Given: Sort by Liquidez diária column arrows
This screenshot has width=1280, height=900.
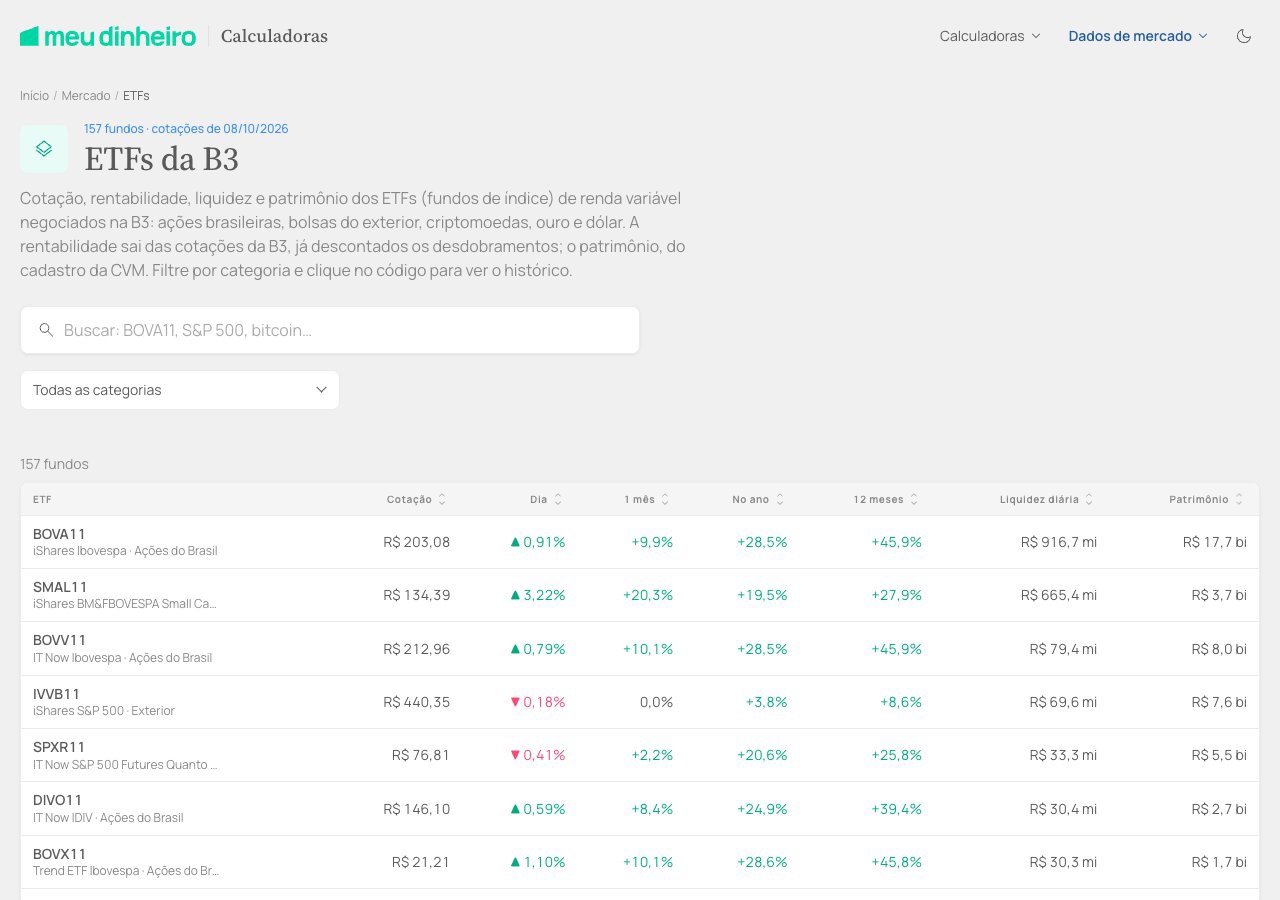Looking at the screenshot, I should click(x=1089, y=499).
